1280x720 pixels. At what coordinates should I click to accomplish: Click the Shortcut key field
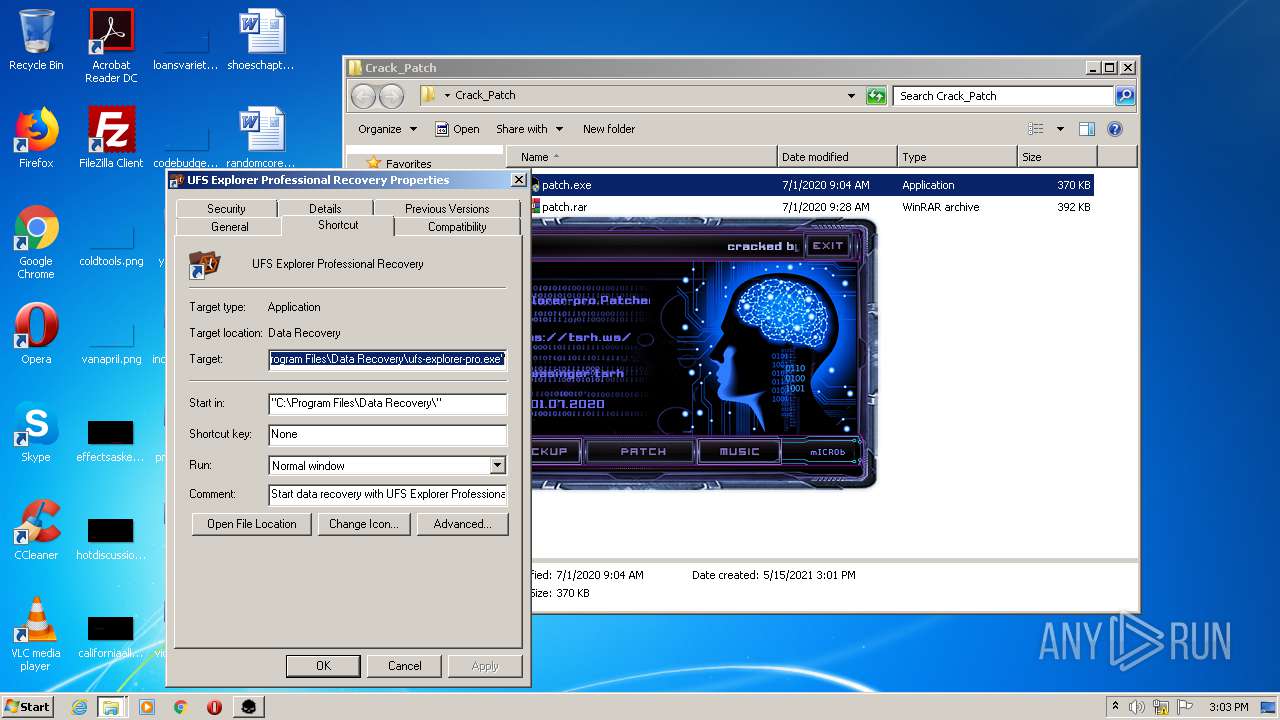(x=388, y=434)
